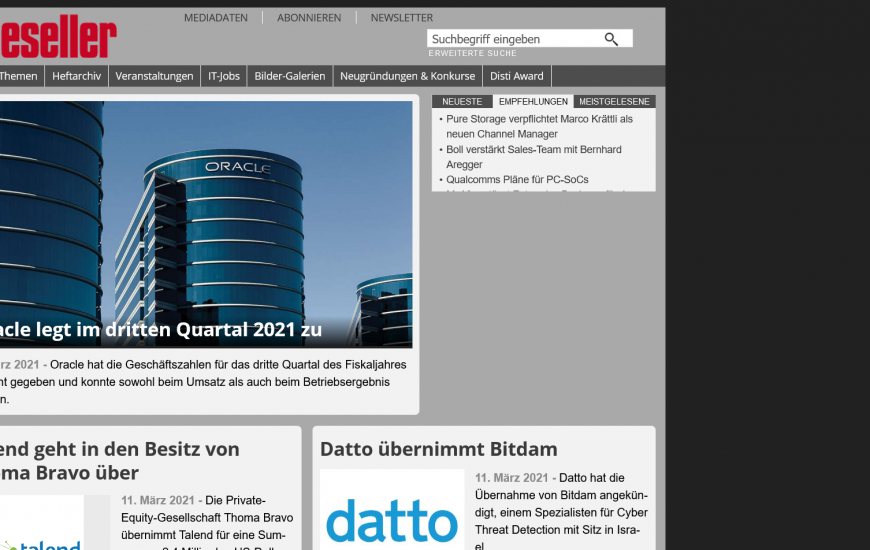
Task: Switch to Meistgelesene tab
Action: (x=615, y=102)
